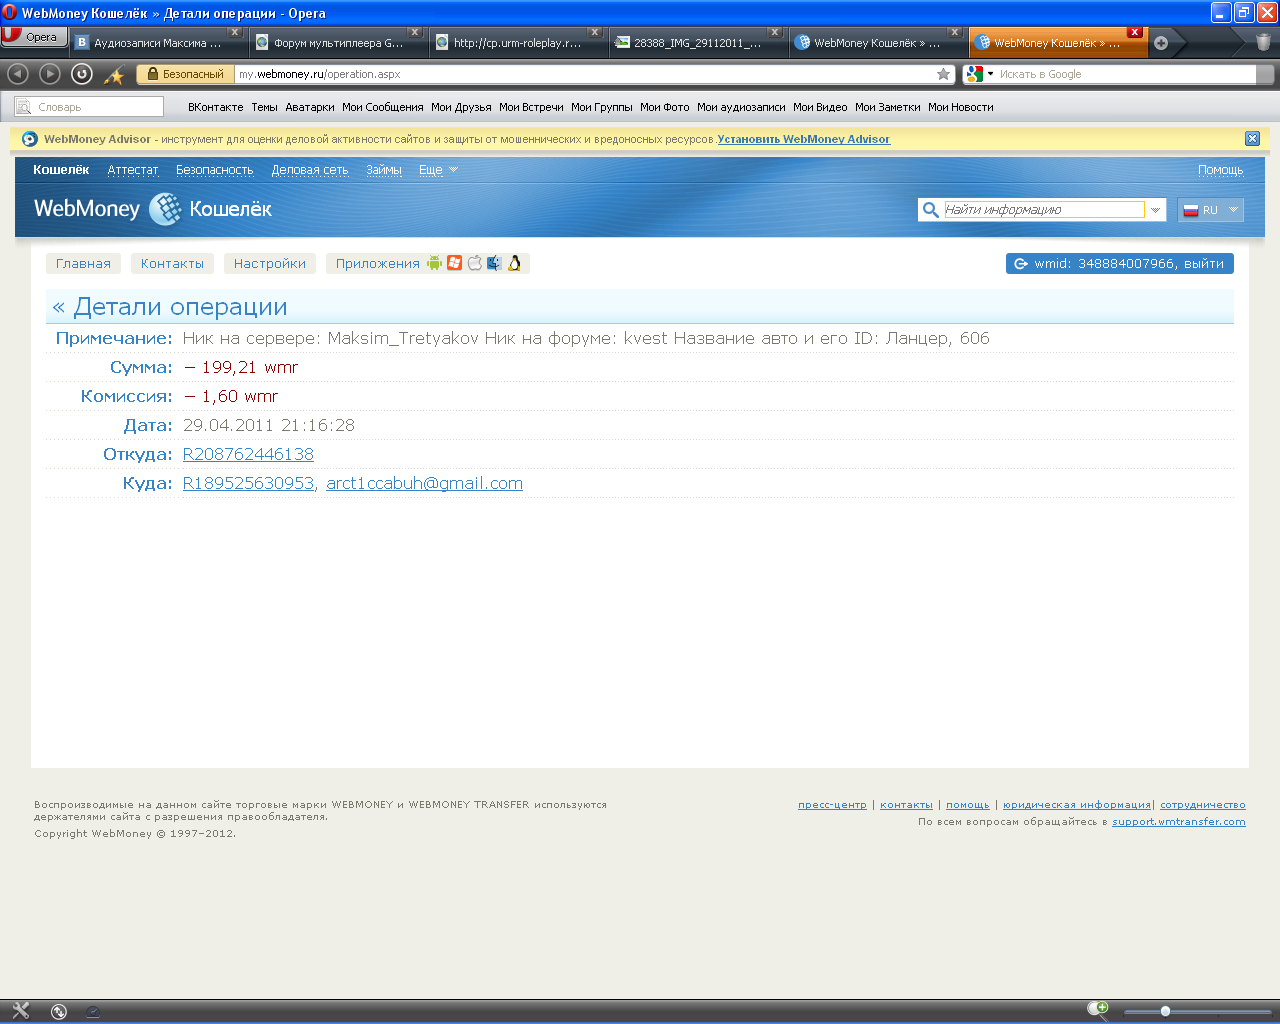Image resolution: width=1280 pixels, height=1024 pixels.
Task: Open the 'Безопасность' menu item
Action: 215,170
